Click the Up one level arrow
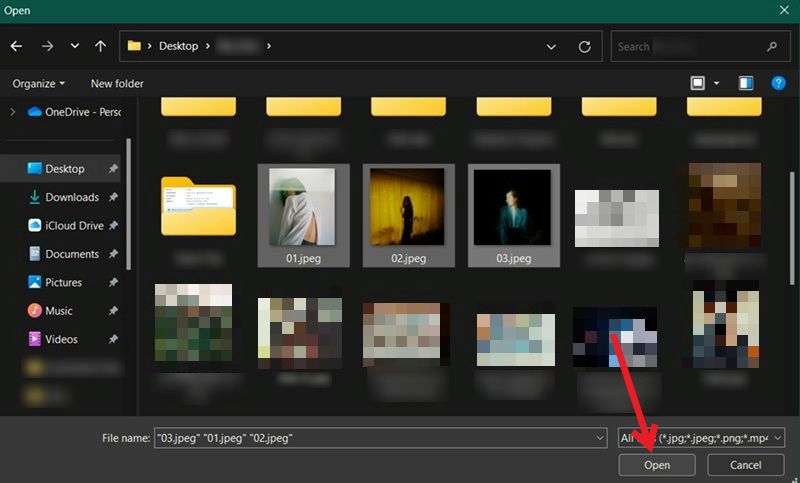 [100, 46]
